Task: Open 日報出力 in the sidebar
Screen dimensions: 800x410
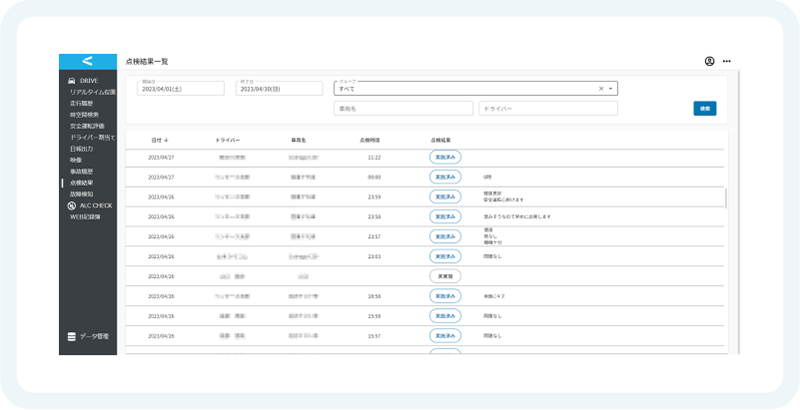Action: [x=82, y=148]
